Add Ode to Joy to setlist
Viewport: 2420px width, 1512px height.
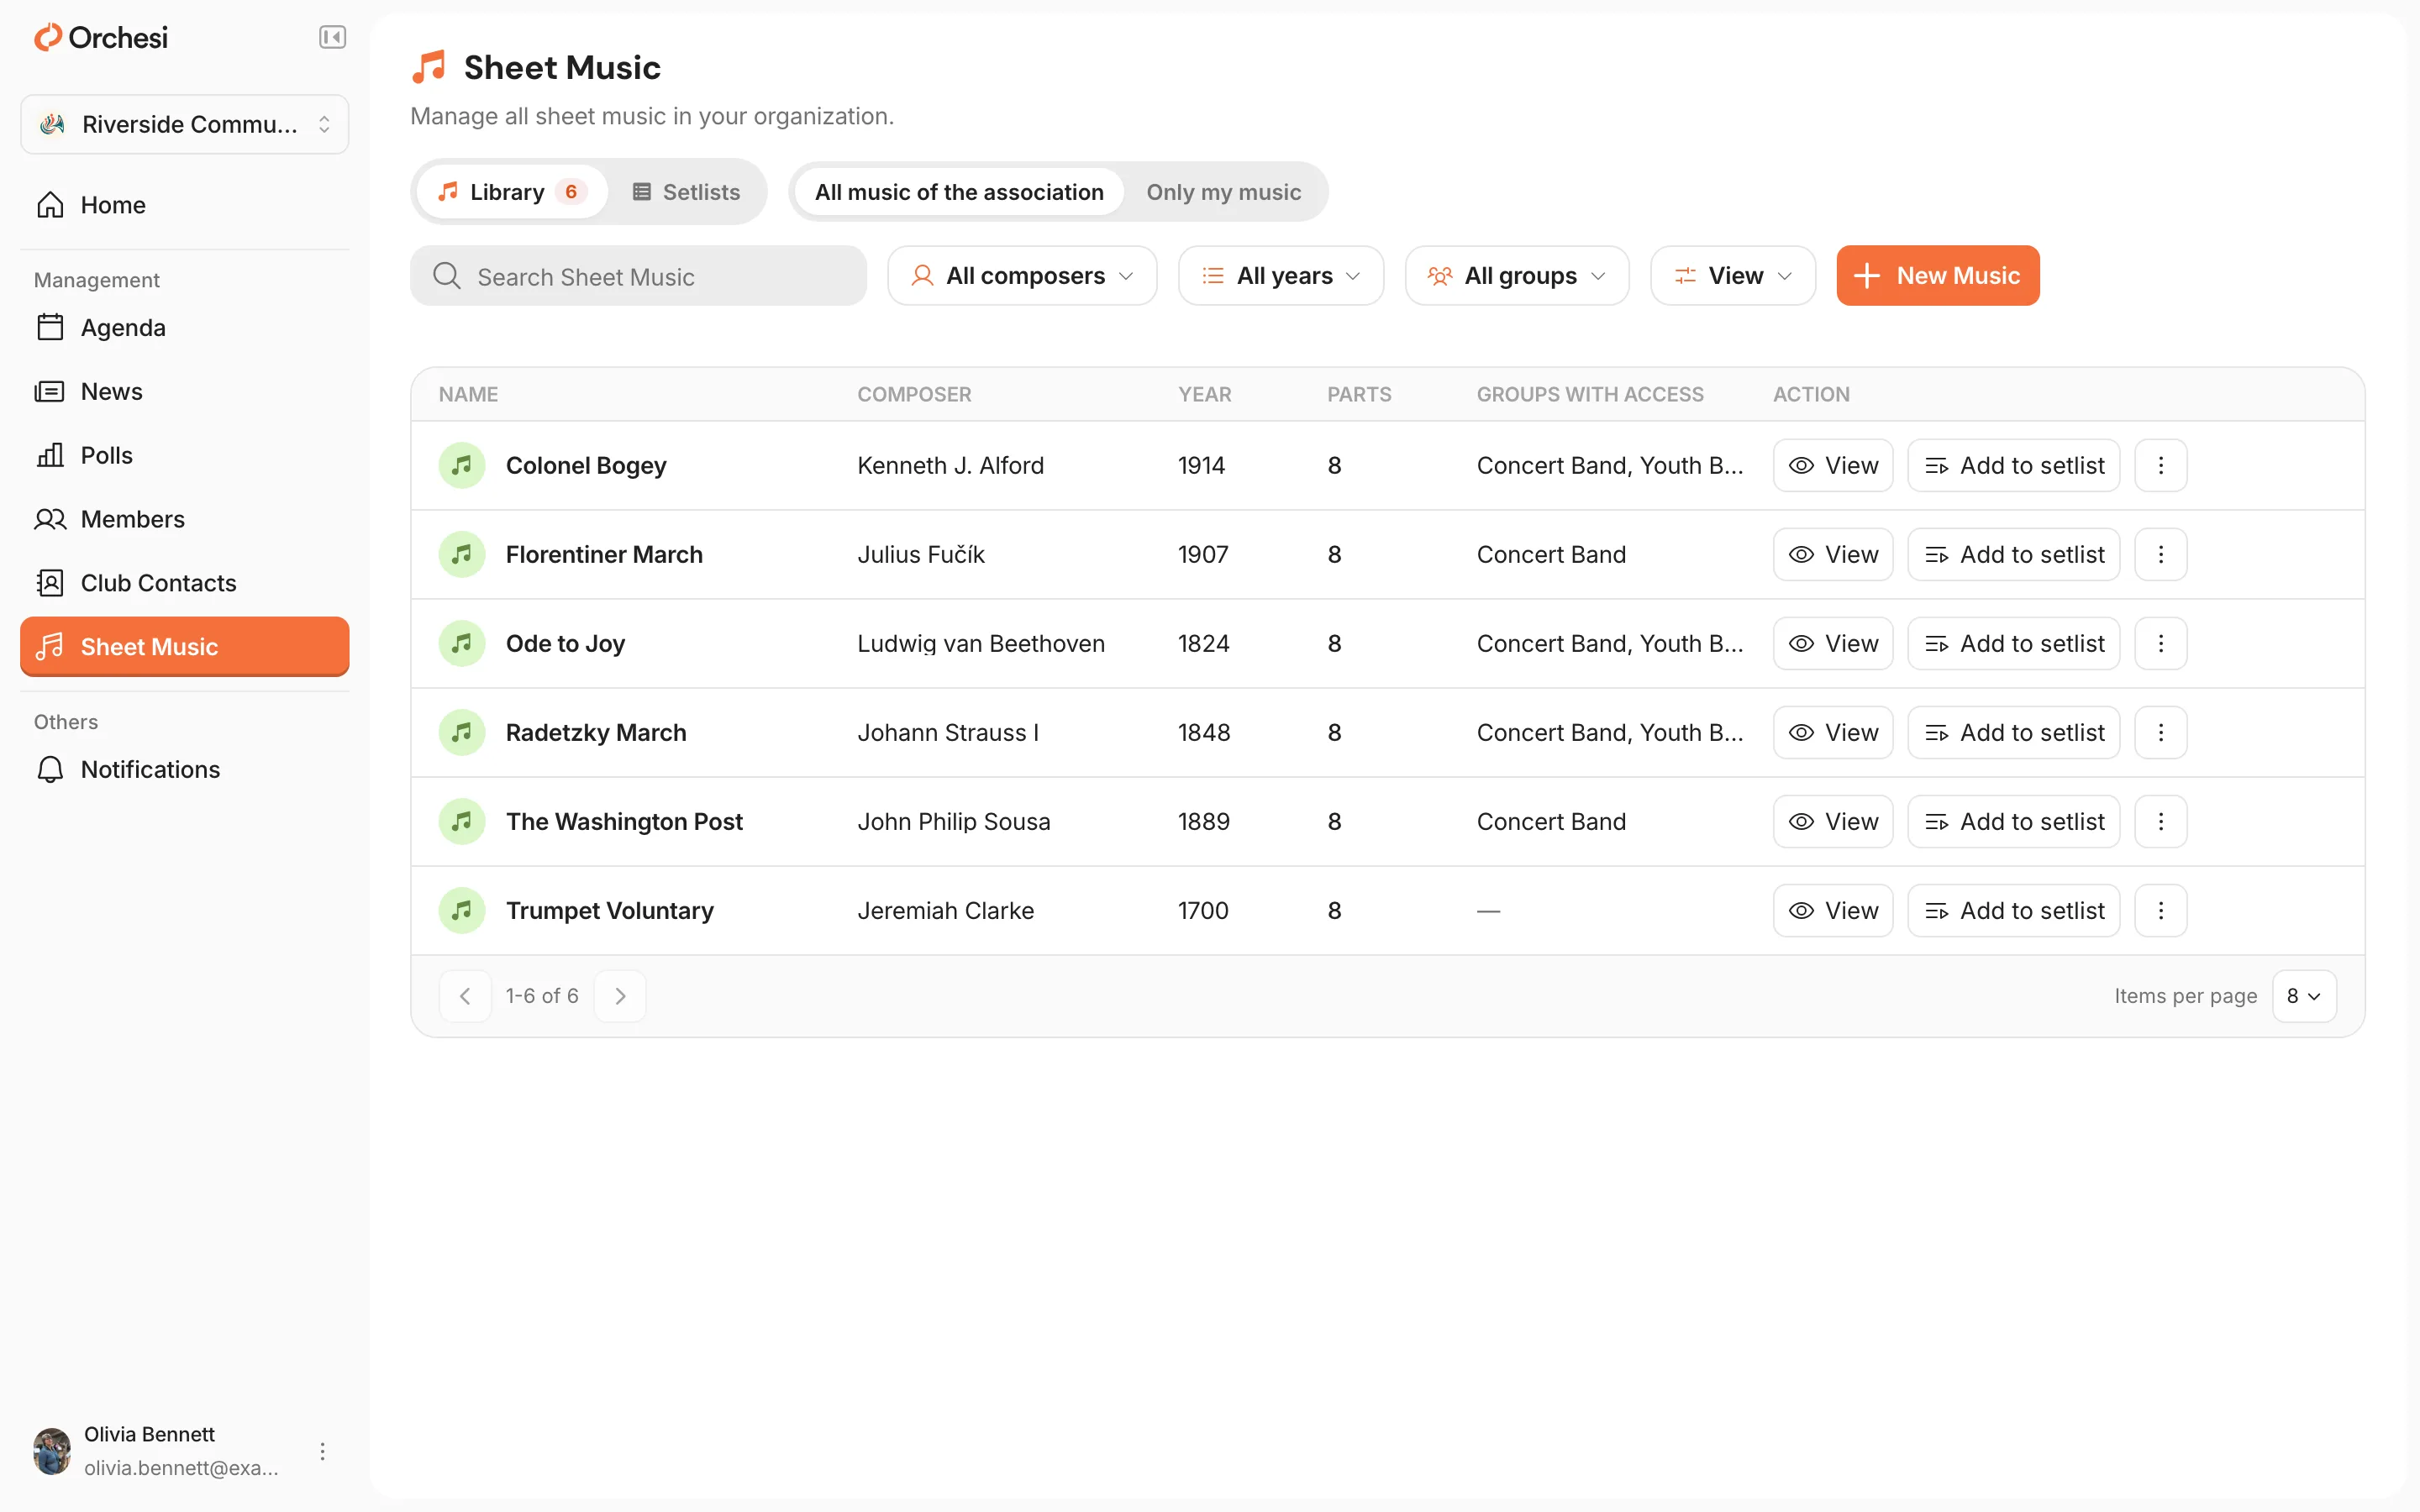(x=2013, y=643)
